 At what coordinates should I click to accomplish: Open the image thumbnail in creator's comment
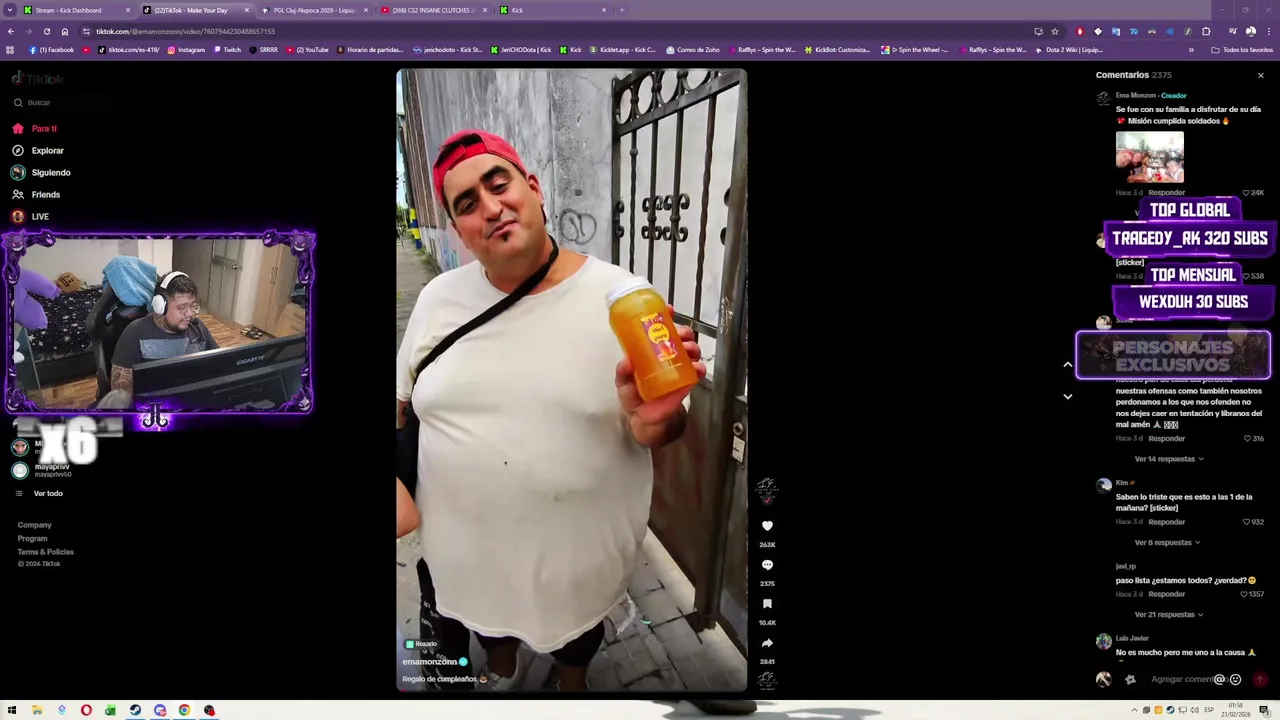(x=1149, y=157)
